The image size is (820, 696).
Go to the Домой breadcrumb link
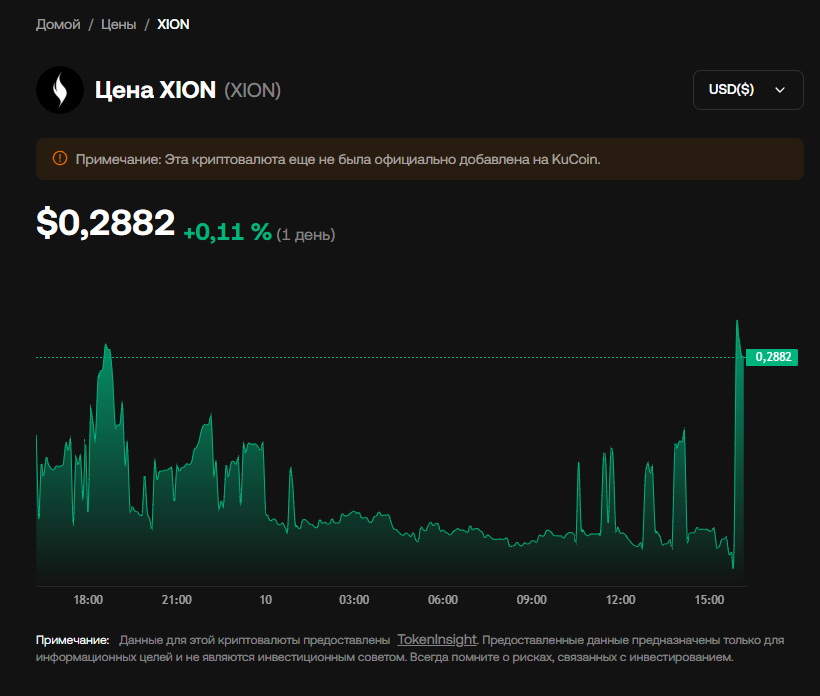coord(58,25)
